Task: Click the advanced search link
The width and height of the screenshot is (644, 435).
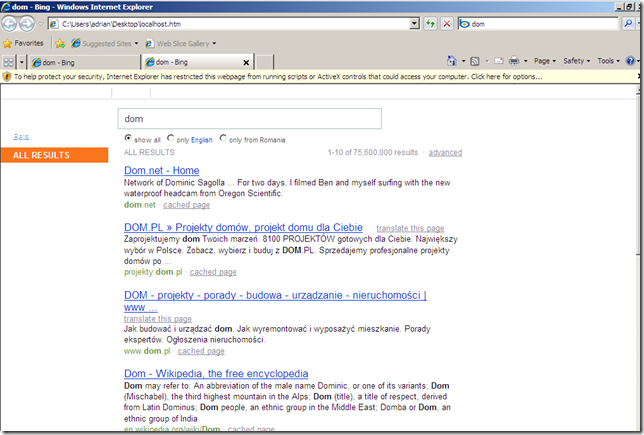Action: (445, 152)
